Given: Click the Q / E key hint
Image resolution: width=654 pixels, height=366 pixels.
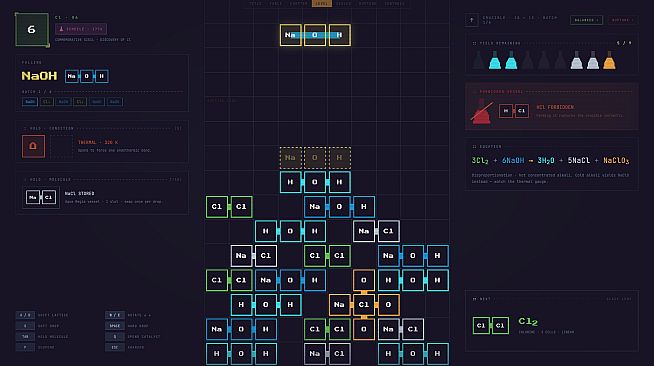Looking at the screenshot, I should click(115, 315).
